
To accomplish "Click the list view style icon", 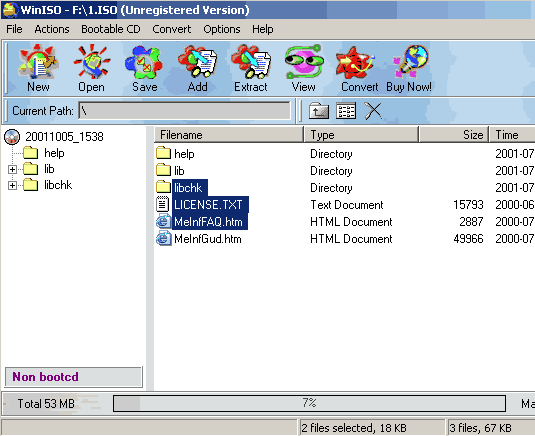I will pyautogui.click(x=346, y=111).
